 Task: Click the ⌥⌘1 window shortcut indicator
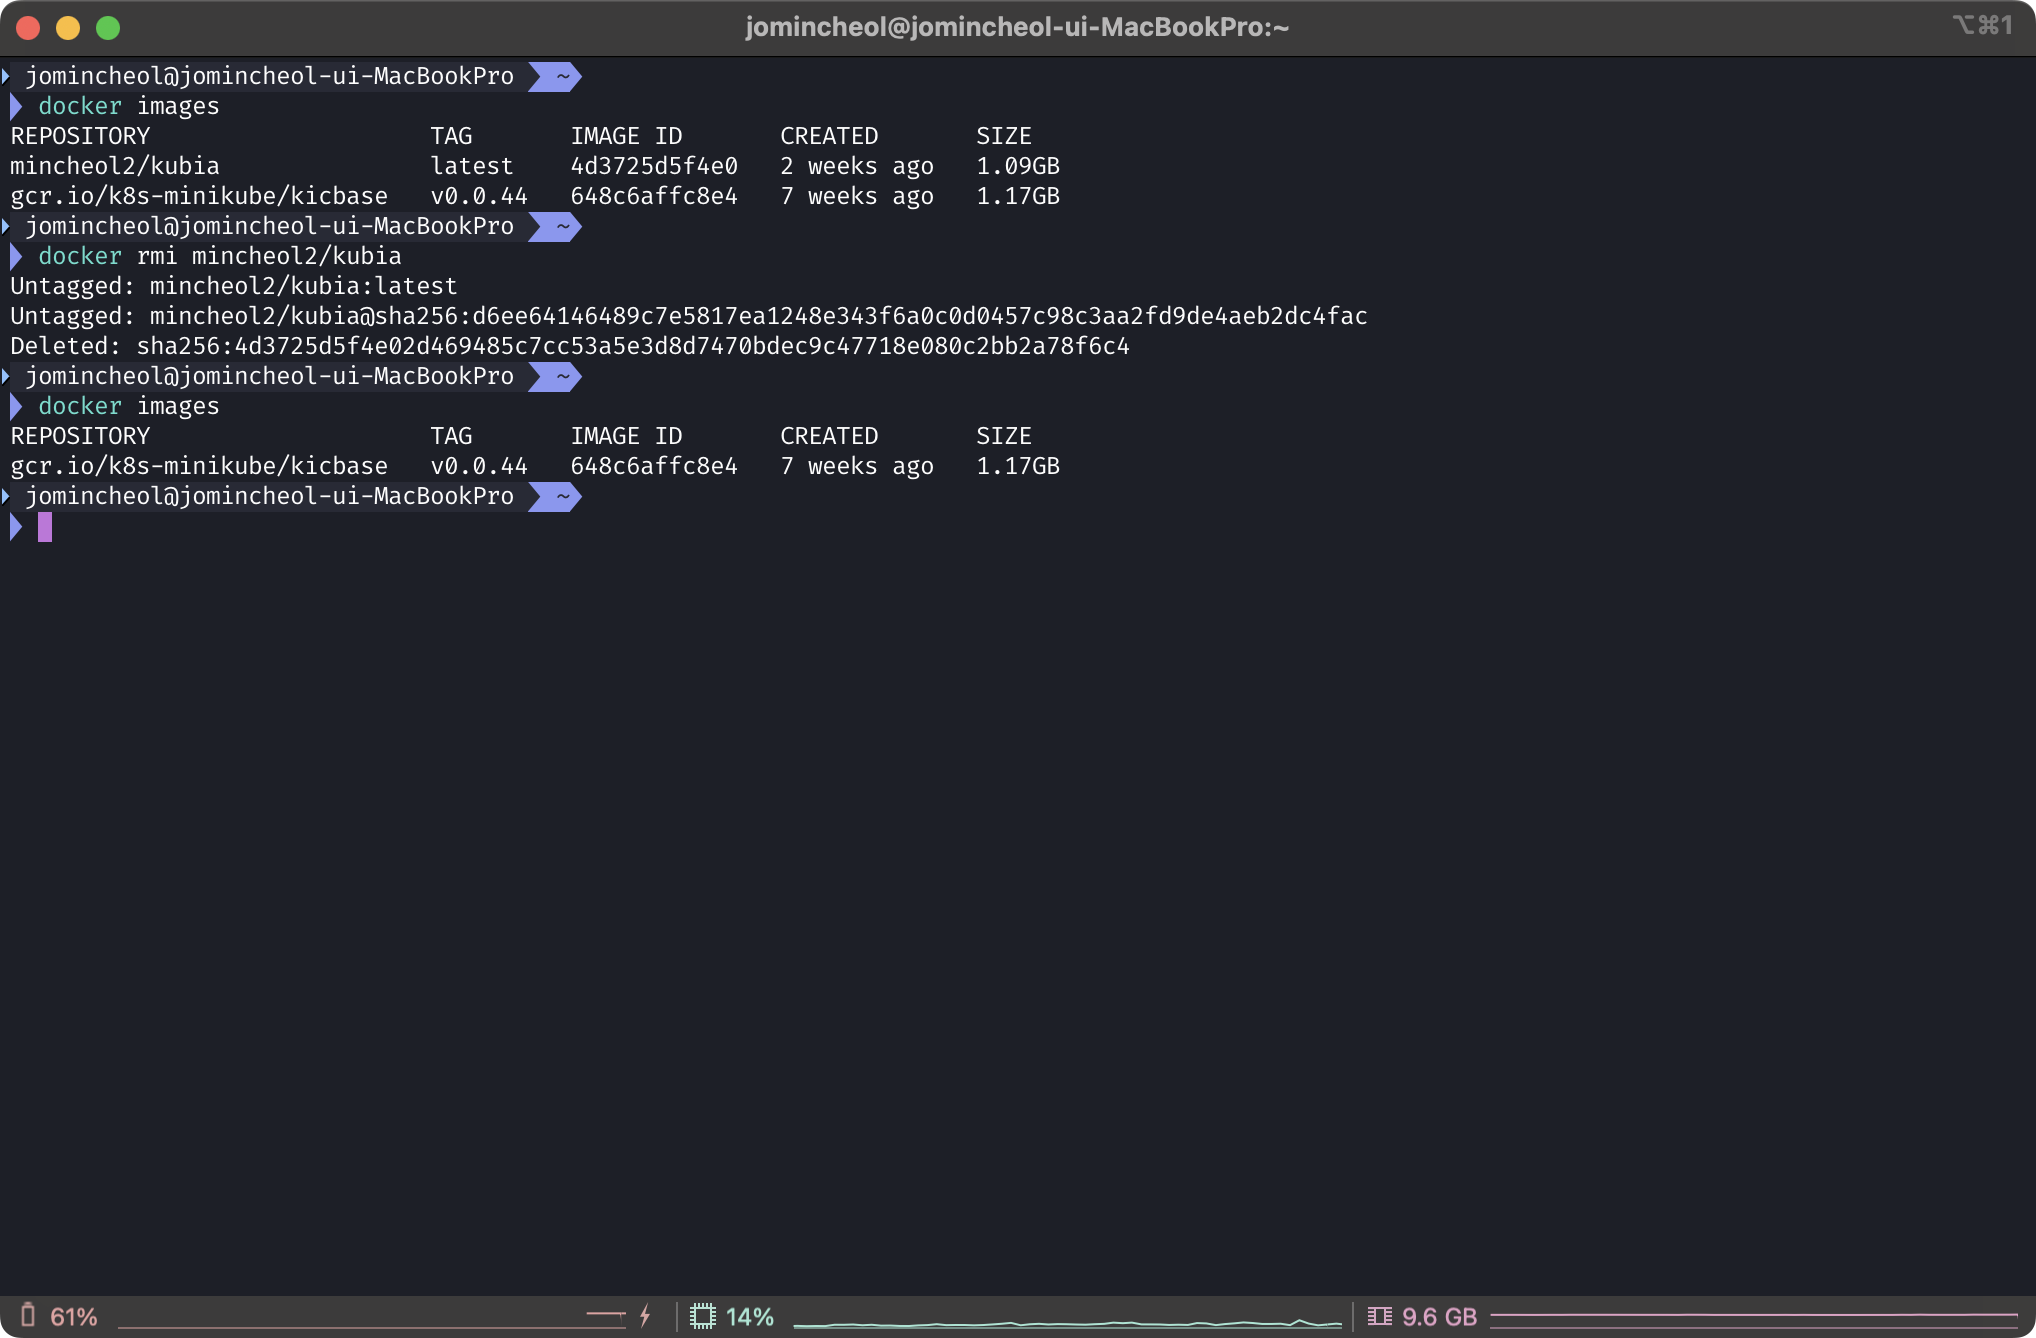1982,26
